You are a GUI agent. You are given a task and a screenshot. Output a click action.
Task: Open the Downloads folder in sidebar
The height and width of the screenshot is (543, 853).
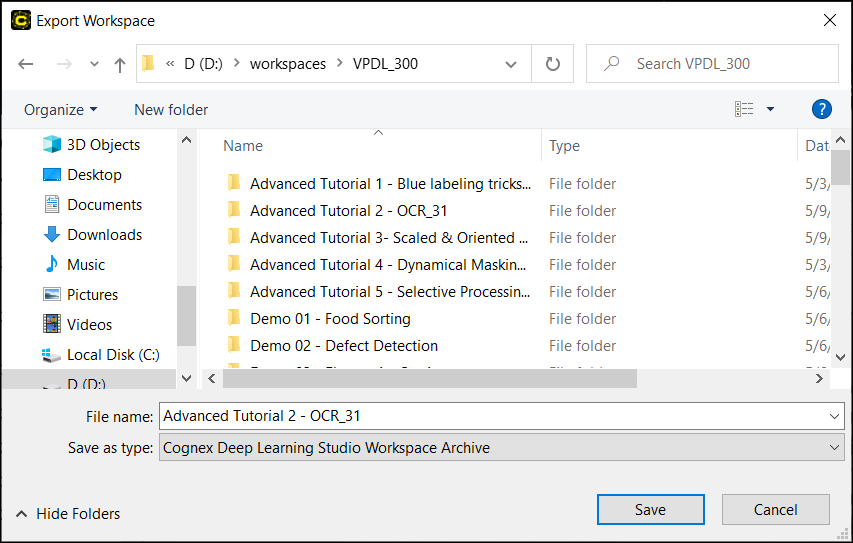pos(104,235)
